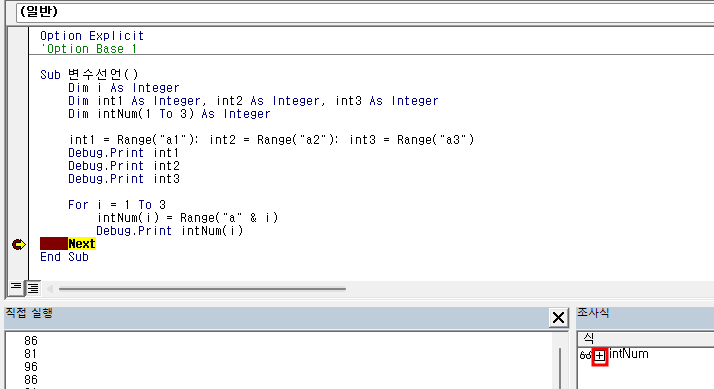Click the End Sub line
Screen dimensions: 714x389
click(64, 256)
